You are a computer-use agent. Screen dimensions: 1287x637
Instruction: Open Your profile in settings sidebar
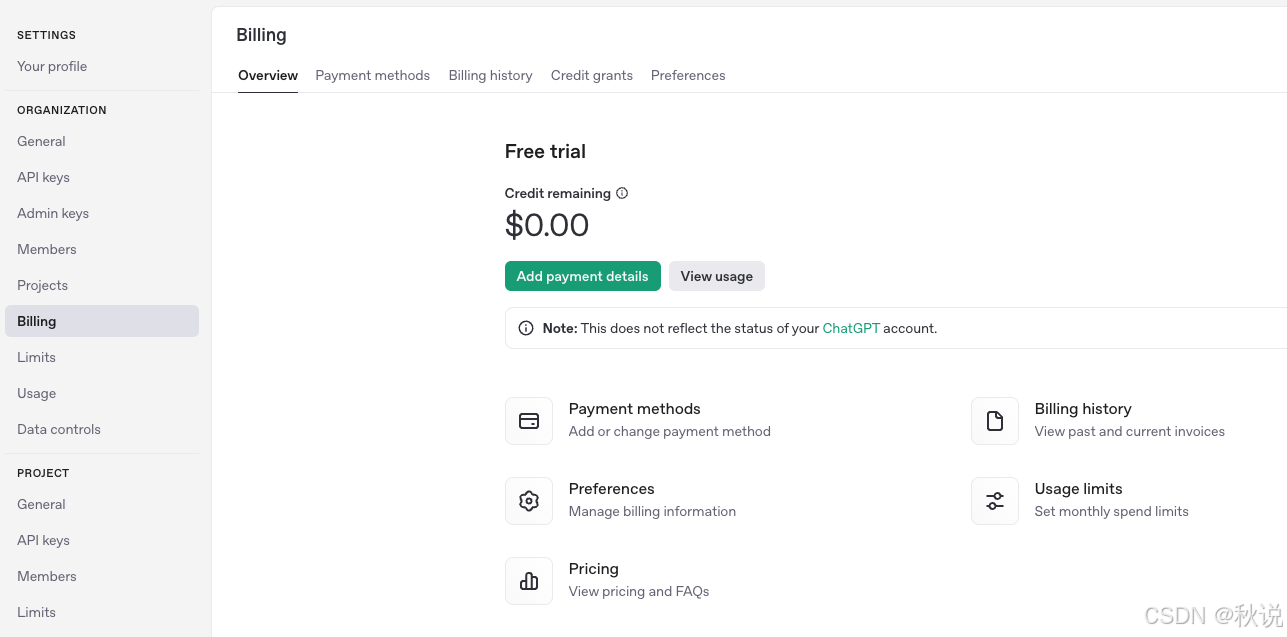coord(52,66)
